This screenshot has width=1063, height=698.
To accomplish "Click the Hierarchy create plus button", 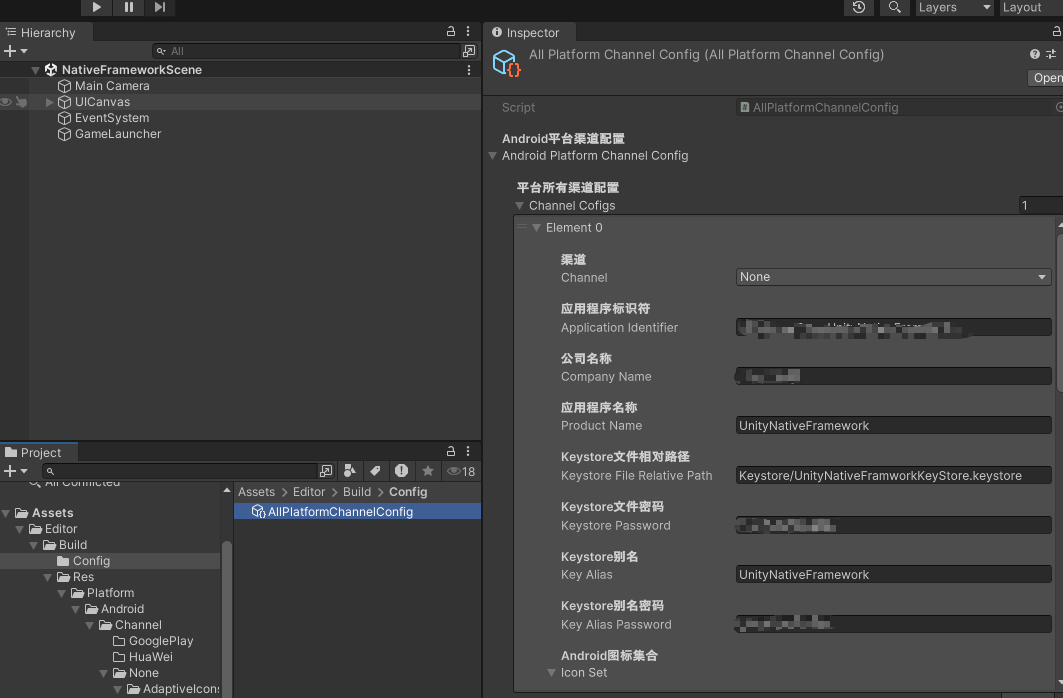I will click(x=9, y=51).
